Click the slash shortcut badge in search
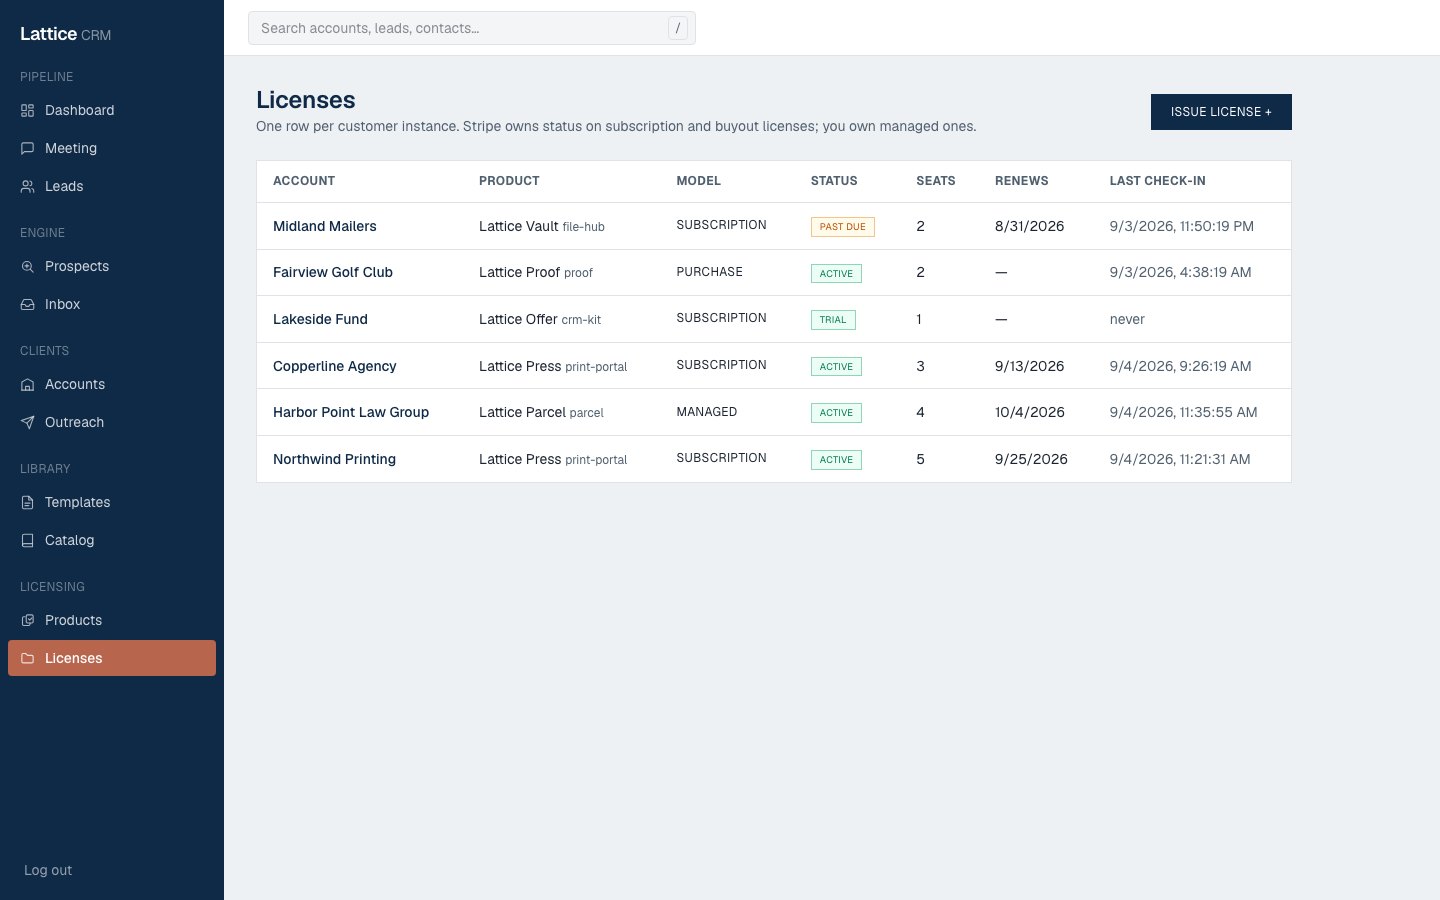Image resolution: width=1440 pixels, height=900 pixels. (x=678, y=28)
